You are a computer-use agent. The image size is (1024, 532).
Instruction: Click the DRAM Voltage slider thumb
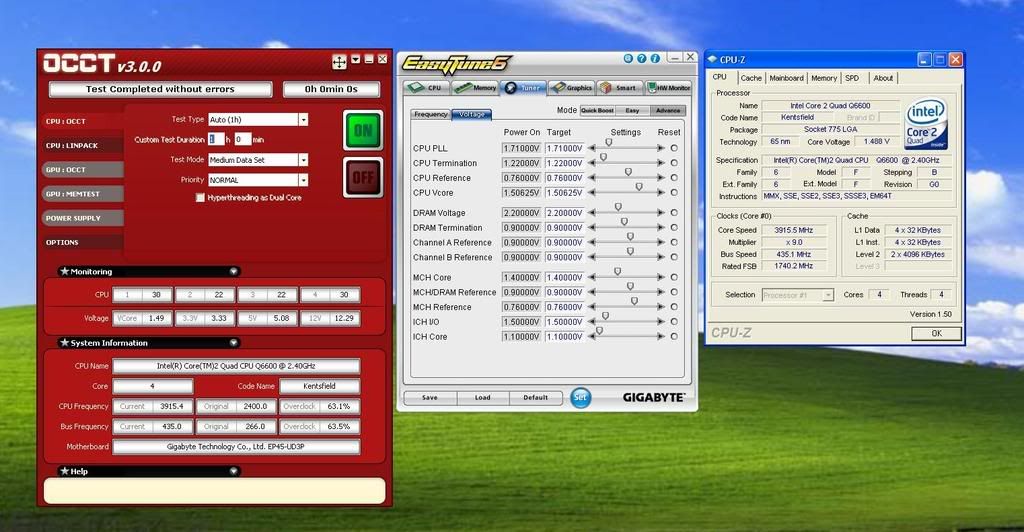[618, 207]
